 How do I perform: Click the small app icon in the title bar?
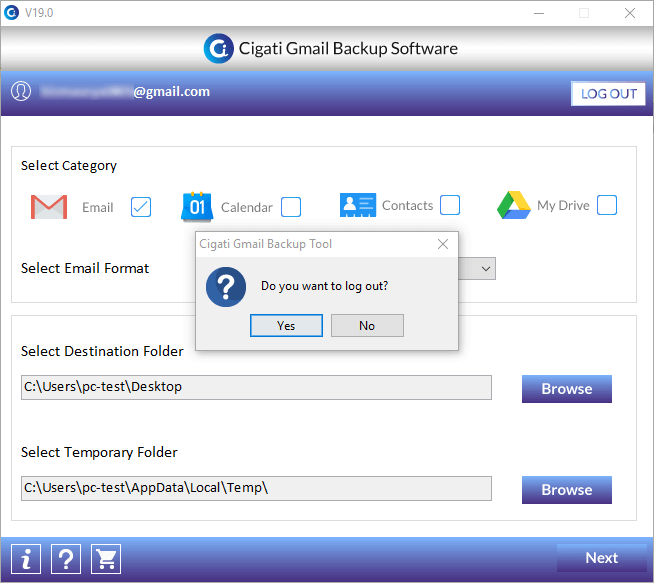pos(11,13)
